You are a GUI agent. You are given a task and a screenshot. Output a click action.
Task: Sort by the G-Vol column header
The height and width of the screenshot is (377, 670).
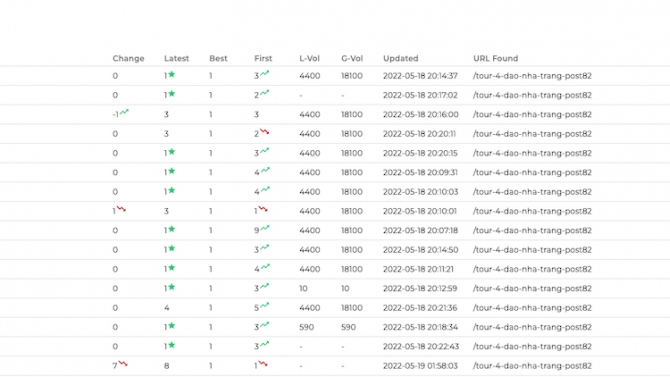tap(352, 58)
